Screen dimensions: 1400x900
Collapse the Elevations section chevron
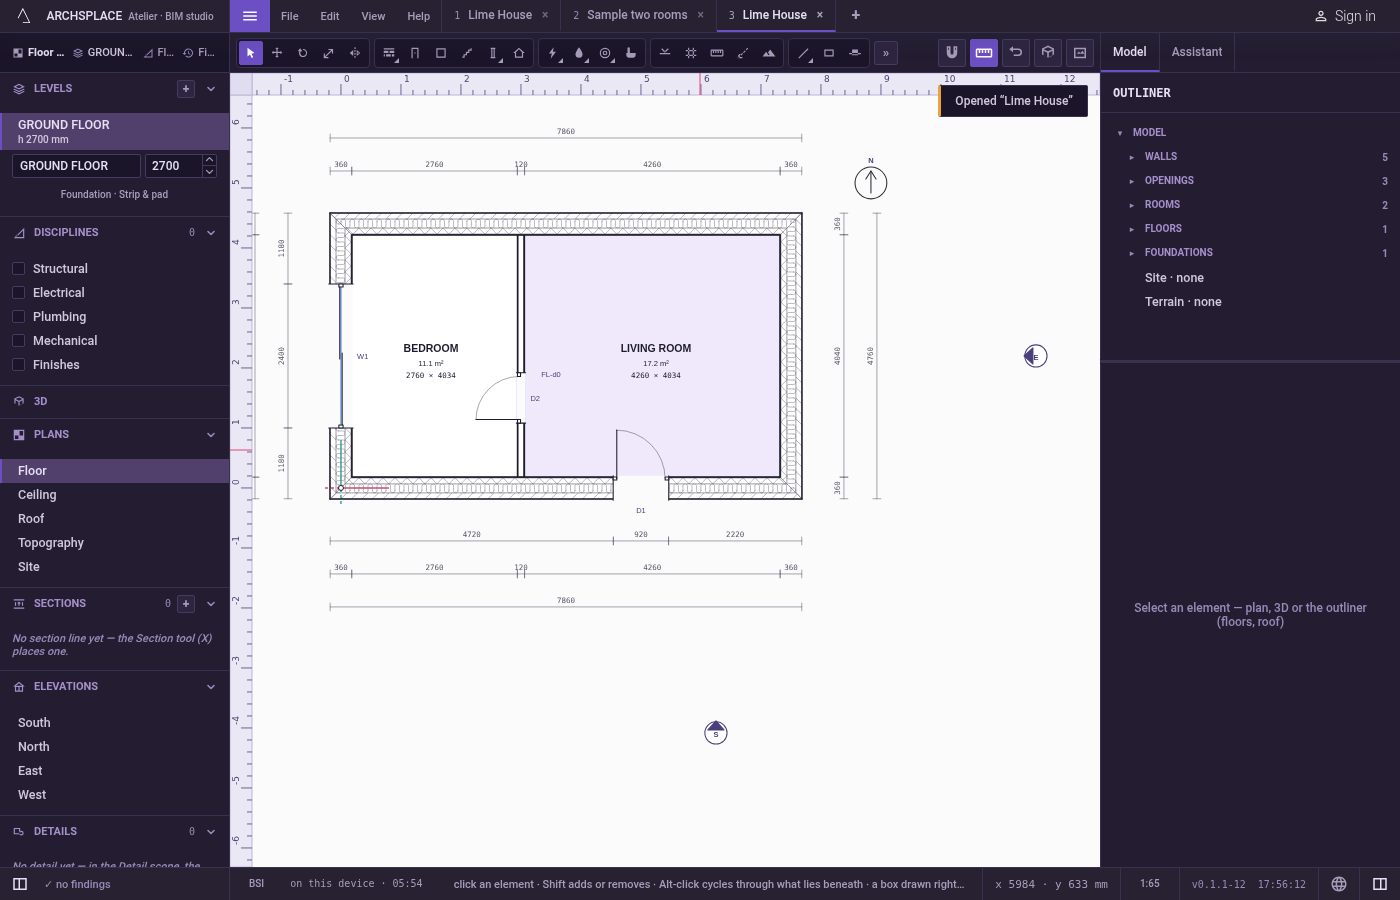point(211,687)
